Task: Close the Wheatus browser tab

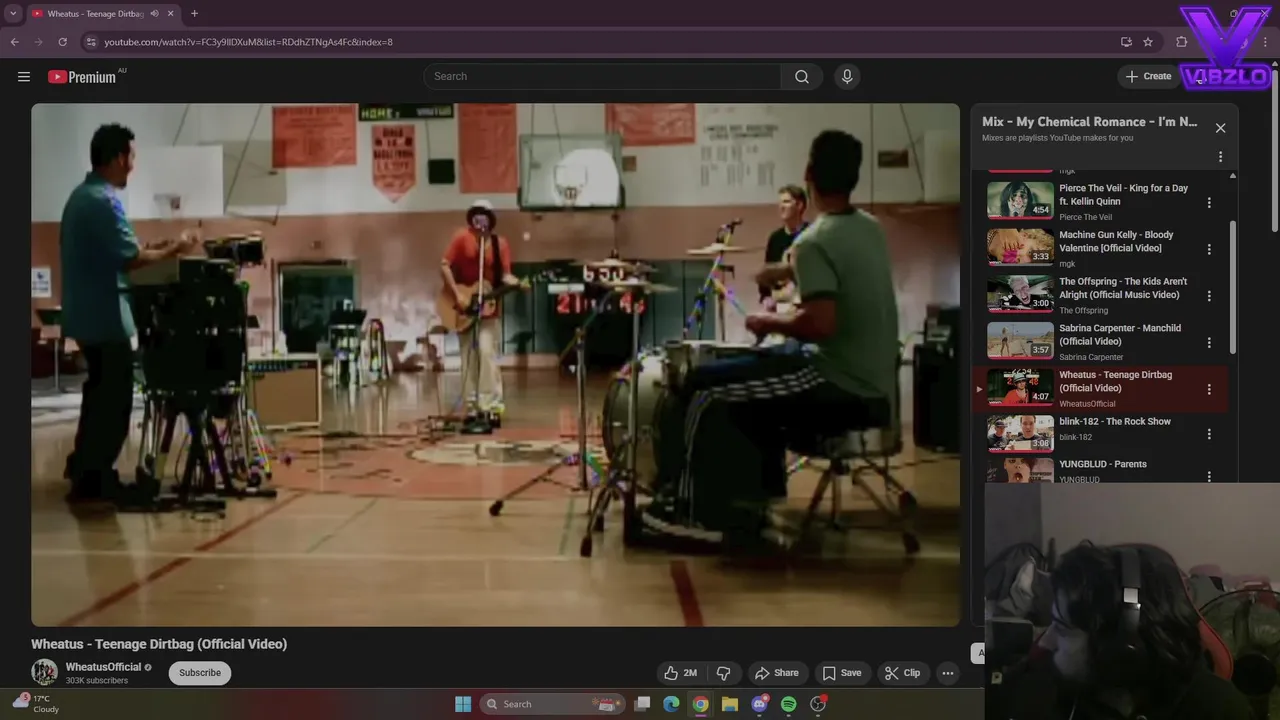Action: (x=170, y=14)
